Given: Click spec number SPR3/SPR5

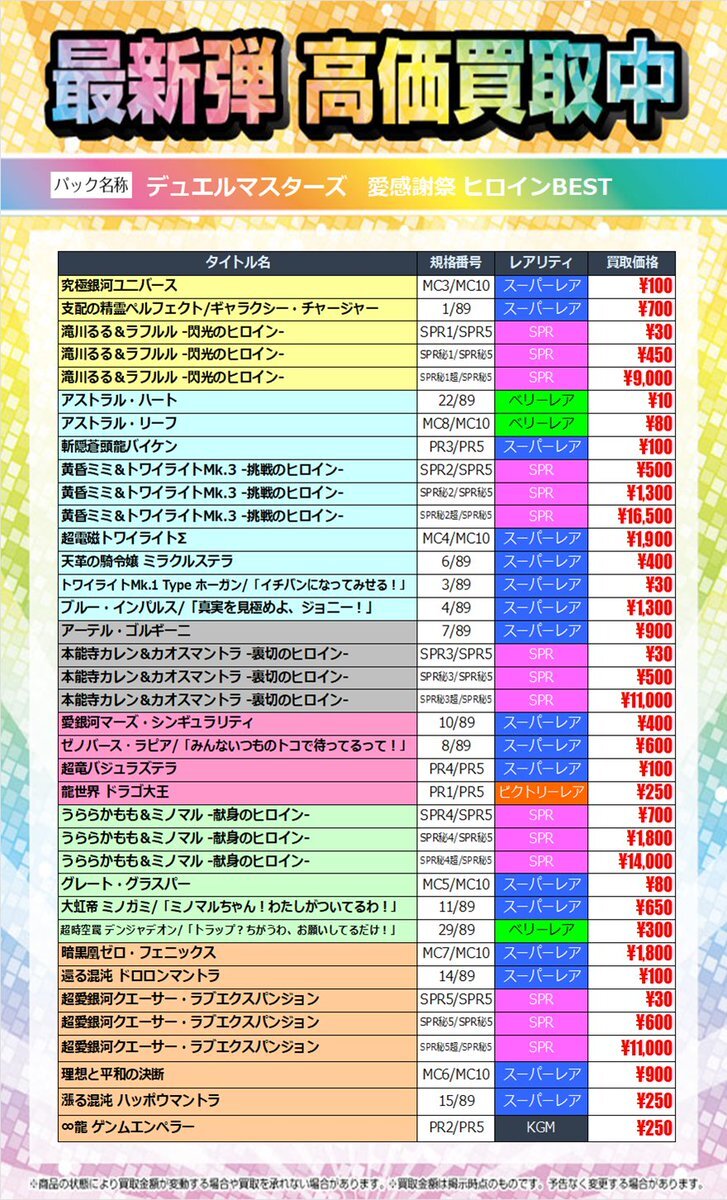Looking at the screenshot, I should click(454, 654).
